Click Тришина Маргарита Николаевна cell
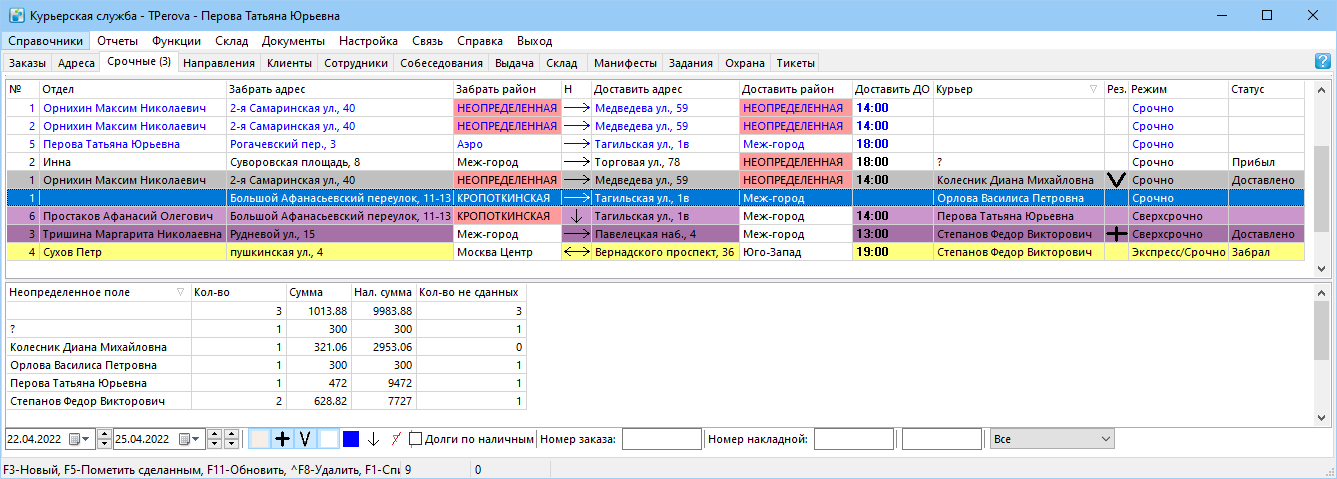1337x479 pixels. point(133,234)
